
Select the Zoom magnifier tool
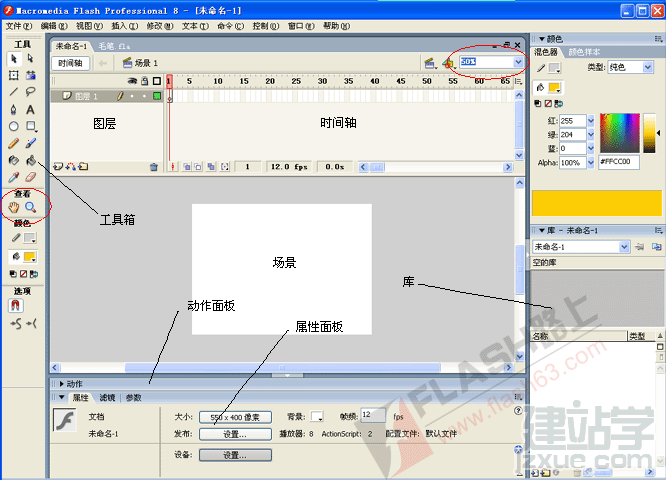coord(30,207)
